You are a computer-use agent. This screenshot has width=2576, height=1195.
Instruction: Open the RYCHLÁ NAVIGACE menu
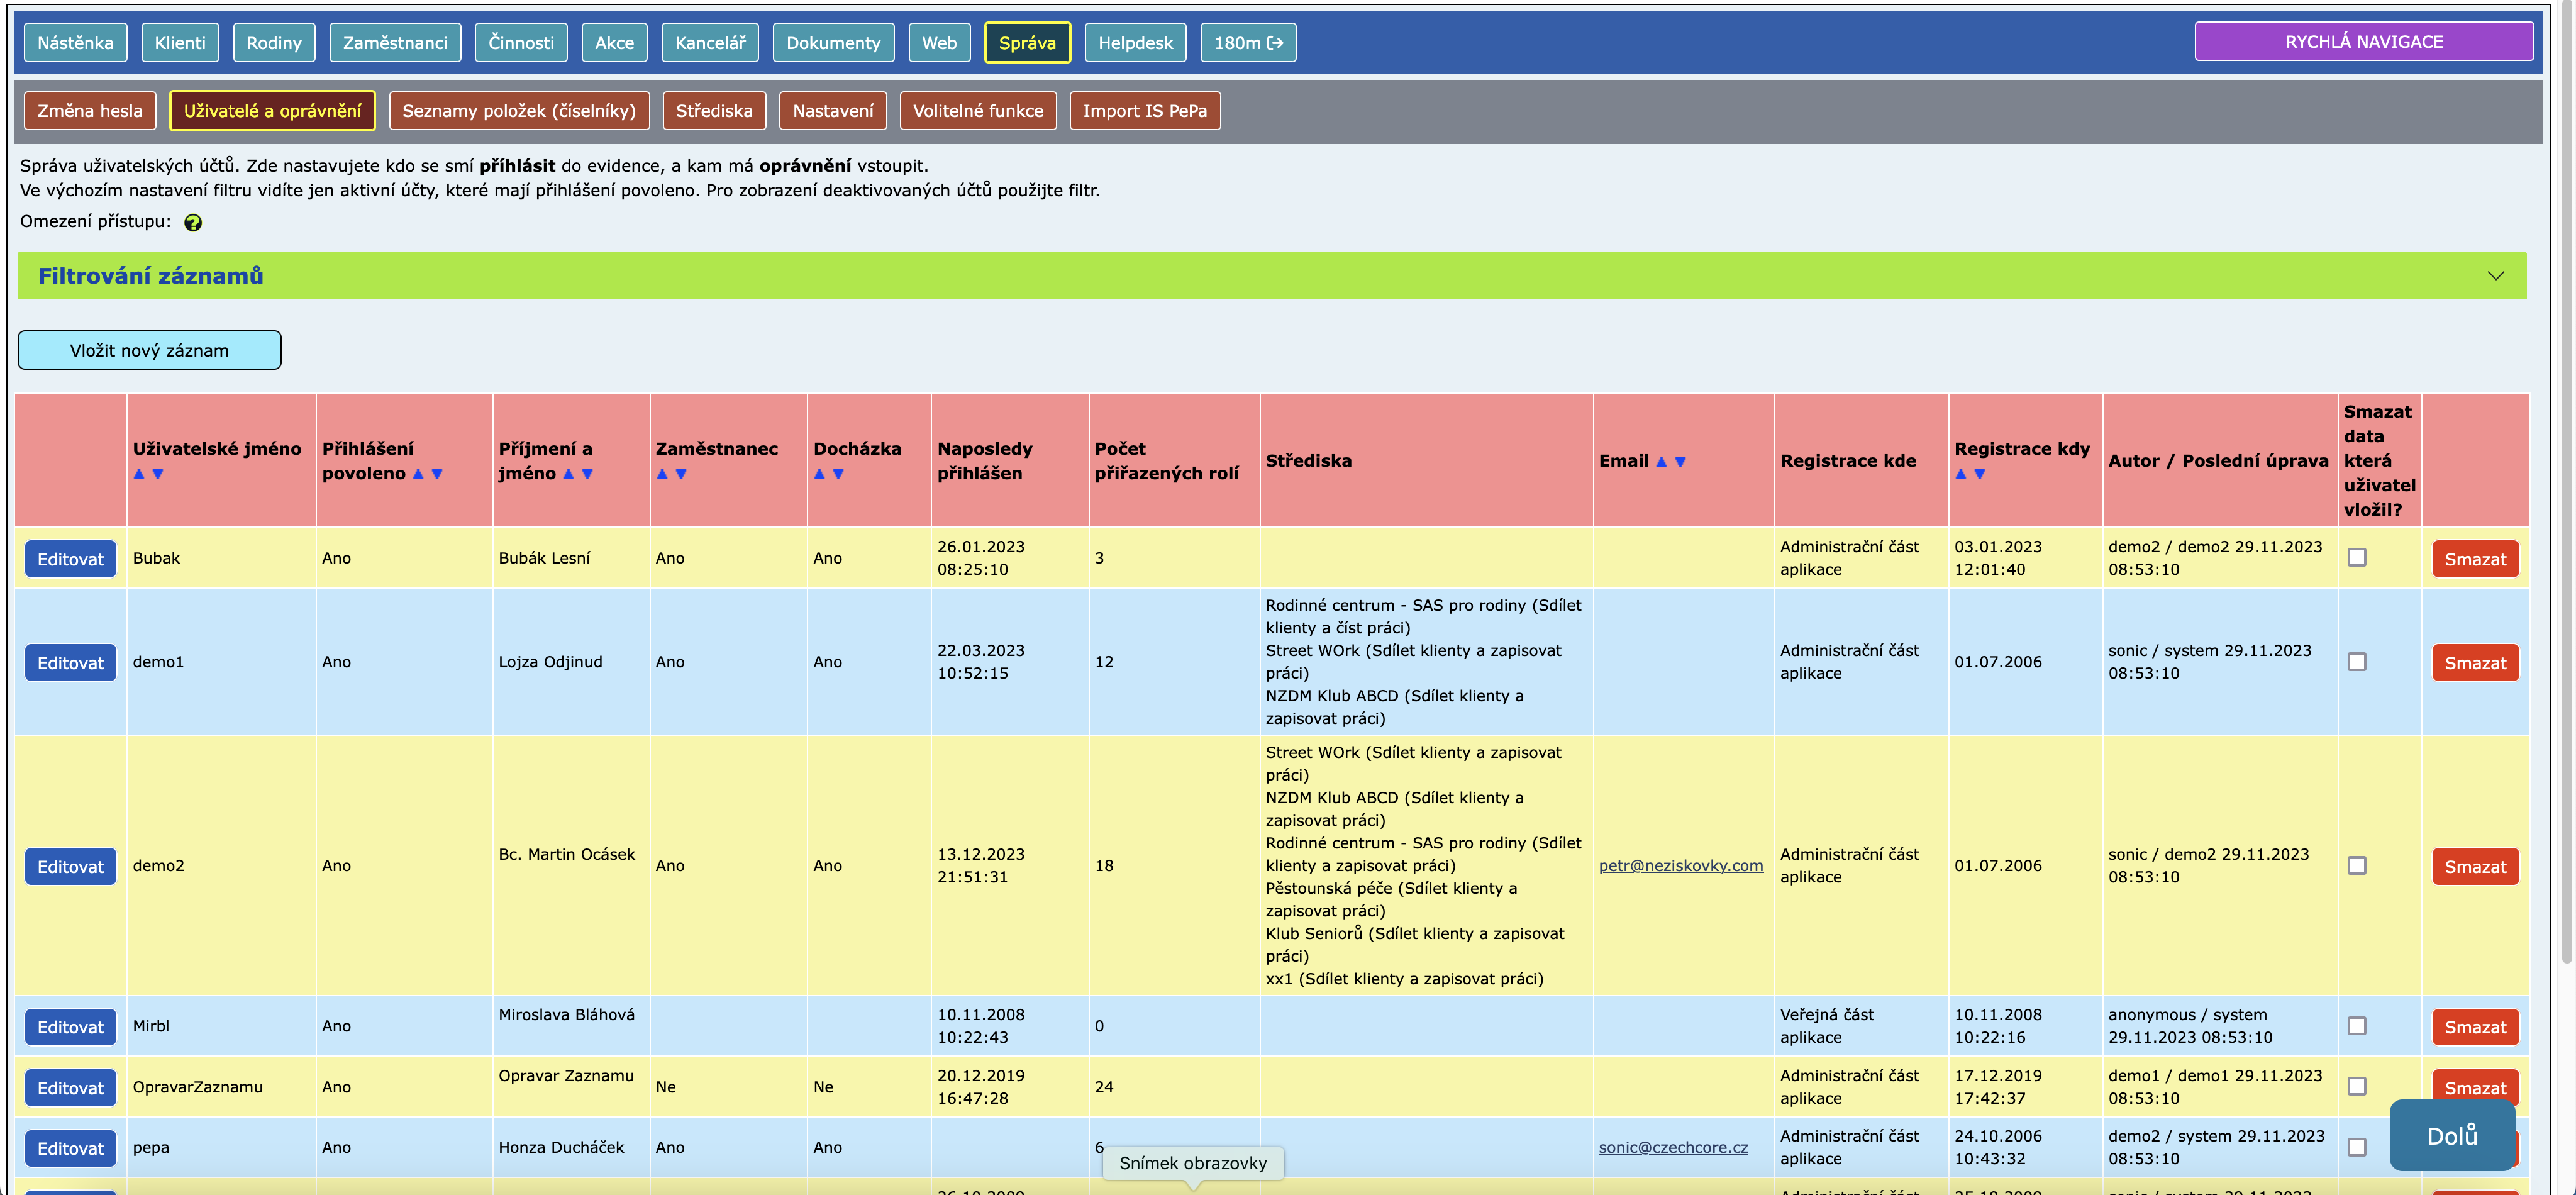[2363, 42]
